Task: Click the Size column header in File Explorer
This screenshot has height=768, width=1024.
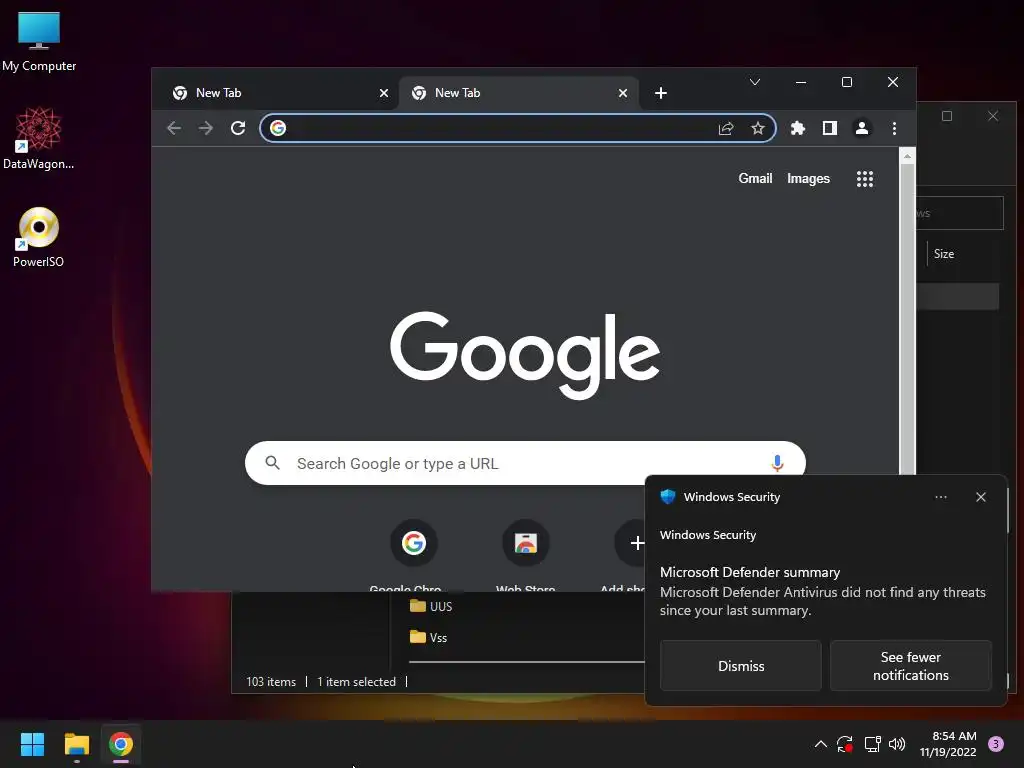Action: [944, 254]
